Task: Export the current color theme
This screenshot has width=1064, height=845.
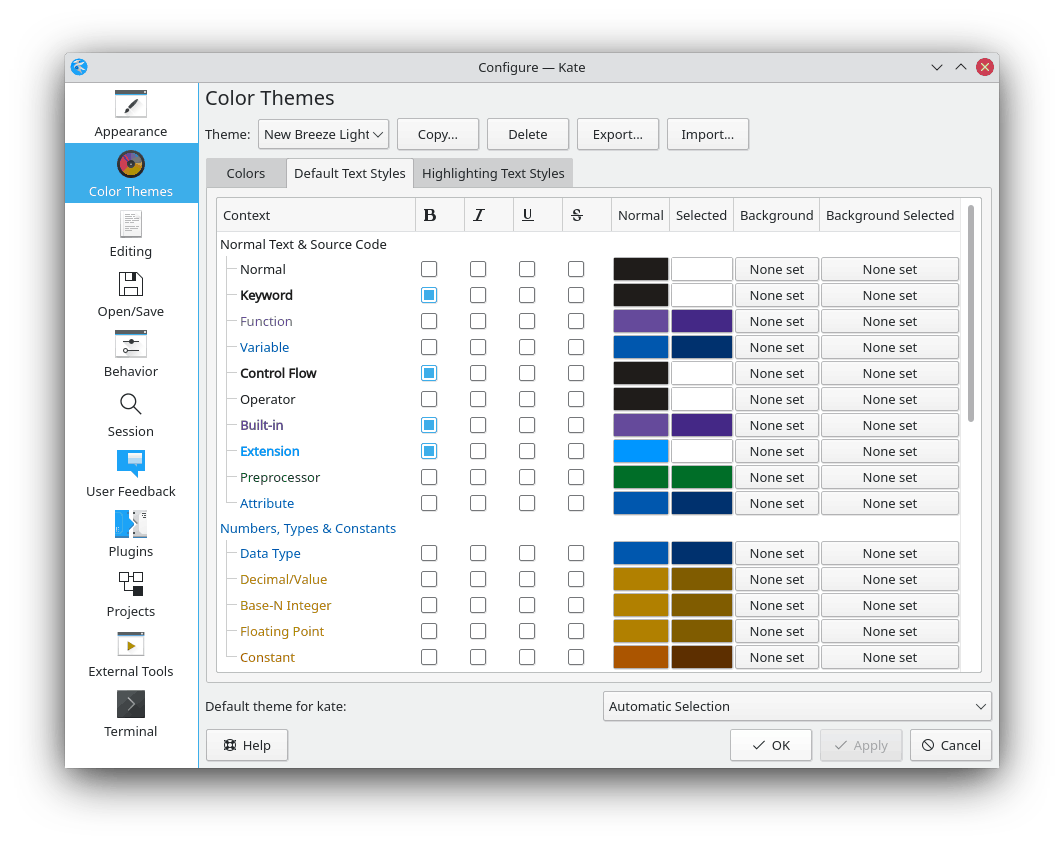Action: click(x=617, y=134)
